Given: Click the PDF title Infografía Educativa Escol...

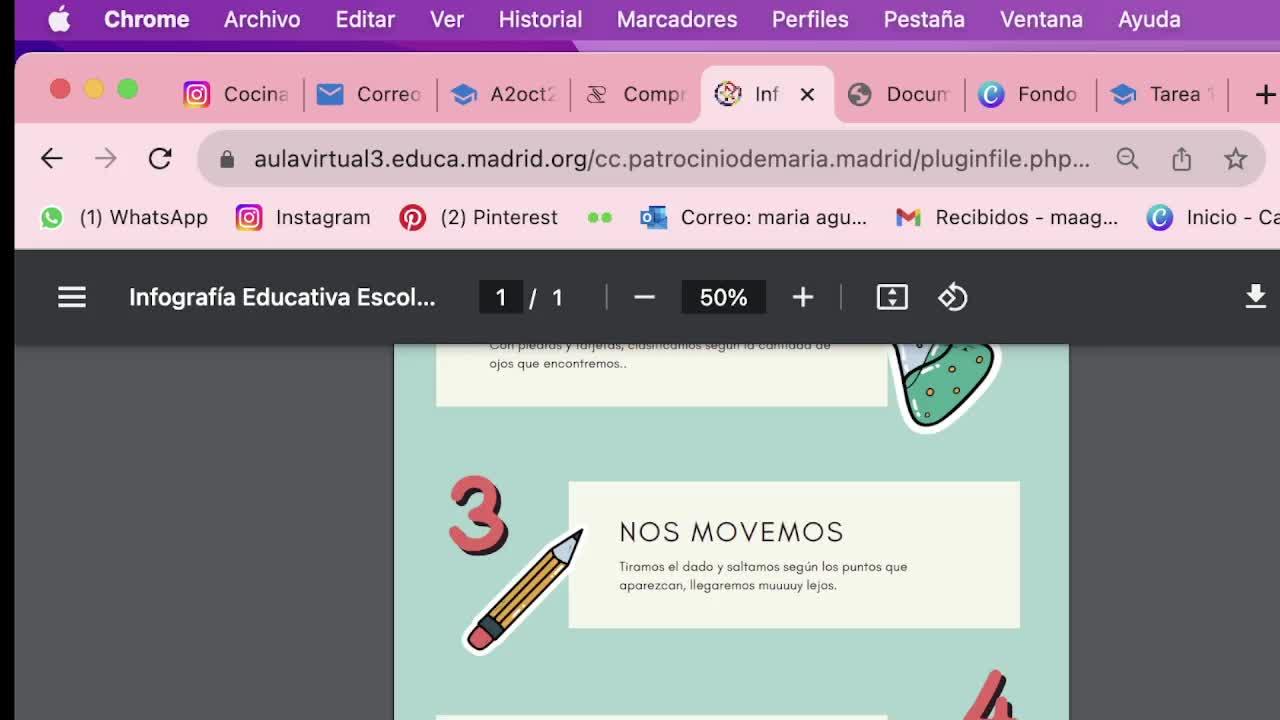Looking at the screenshot, I should pos(282,297).
